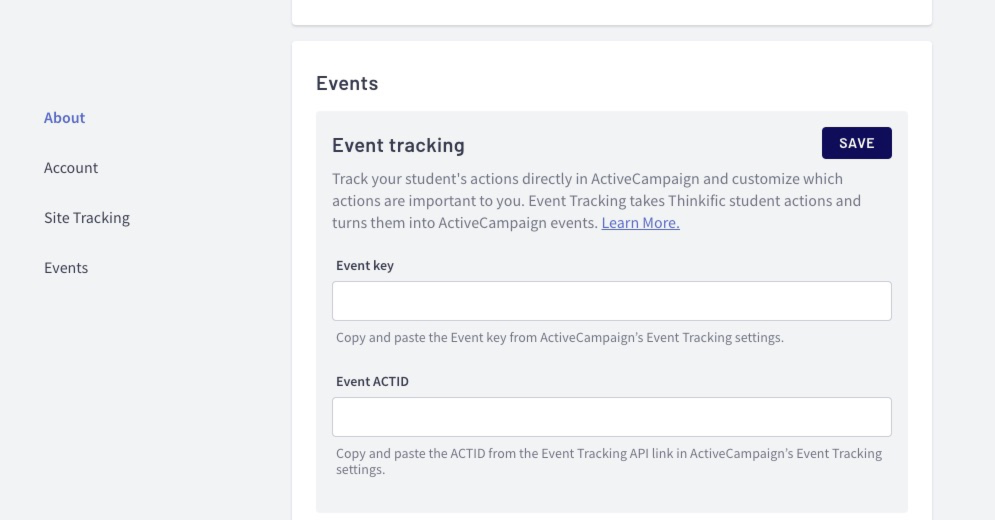Open the About section in sidebar

[x=64, y=117]
